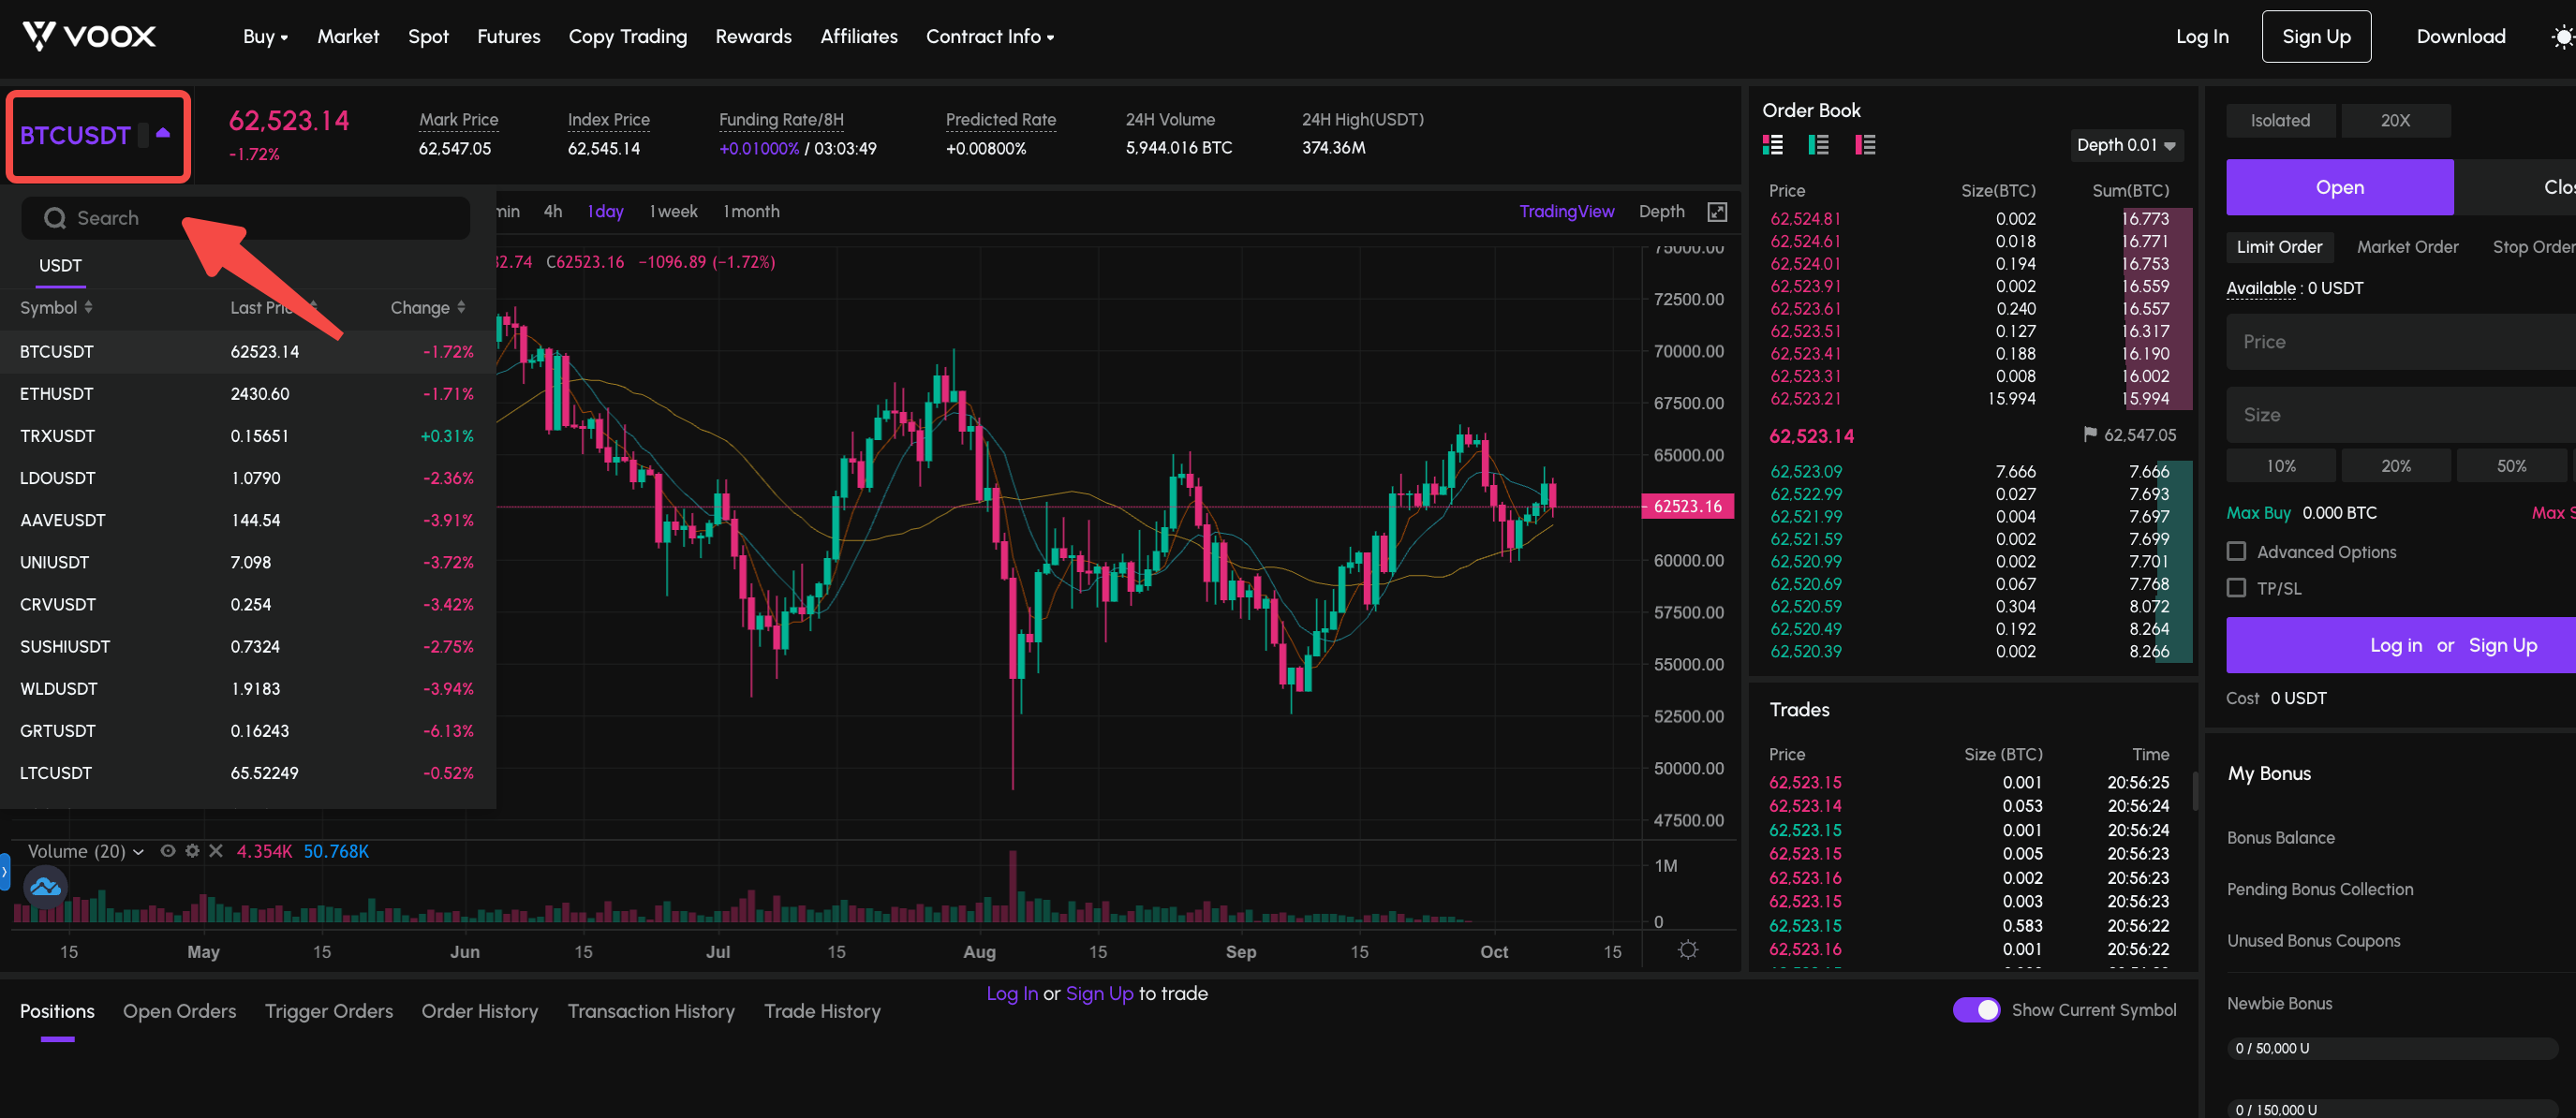Toggle Show Current Symbol switch
2576x1118 pixels.
(1976, 1010)
